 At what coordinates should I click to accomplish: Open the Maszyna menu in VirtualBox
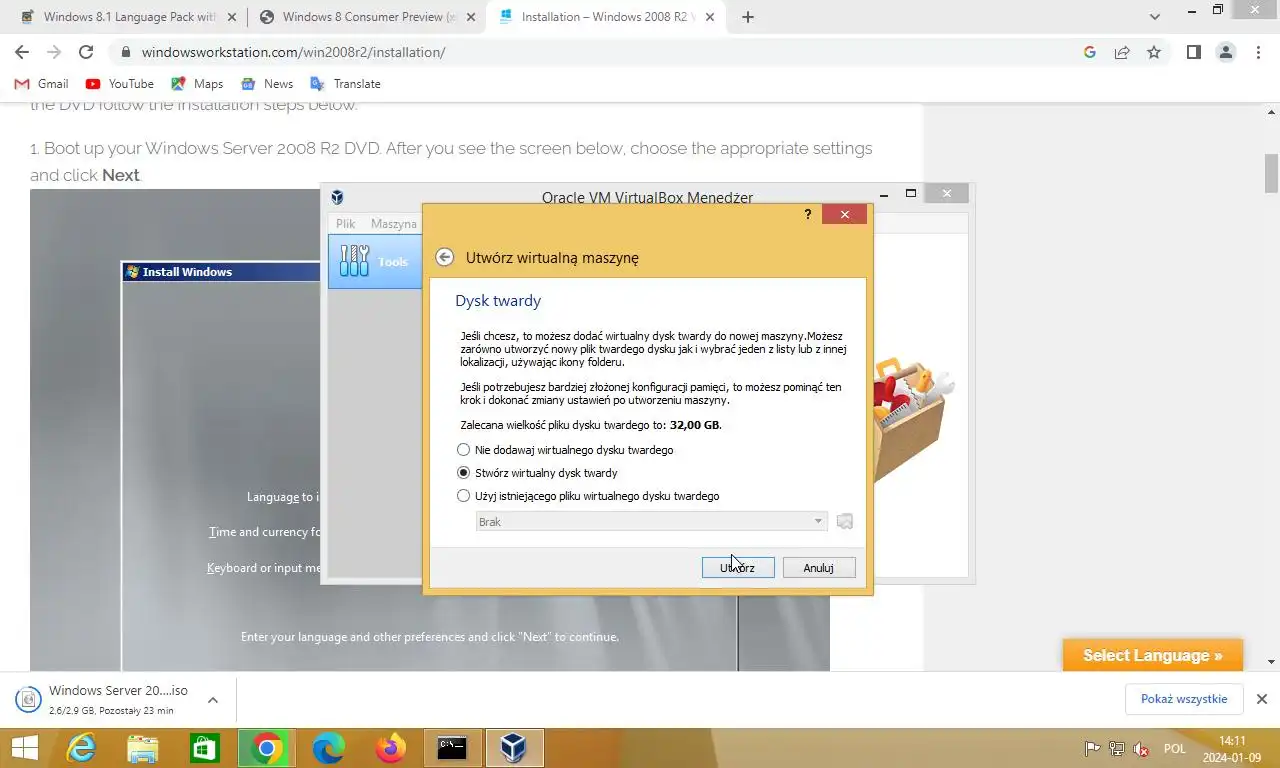(x=394, y=224)
